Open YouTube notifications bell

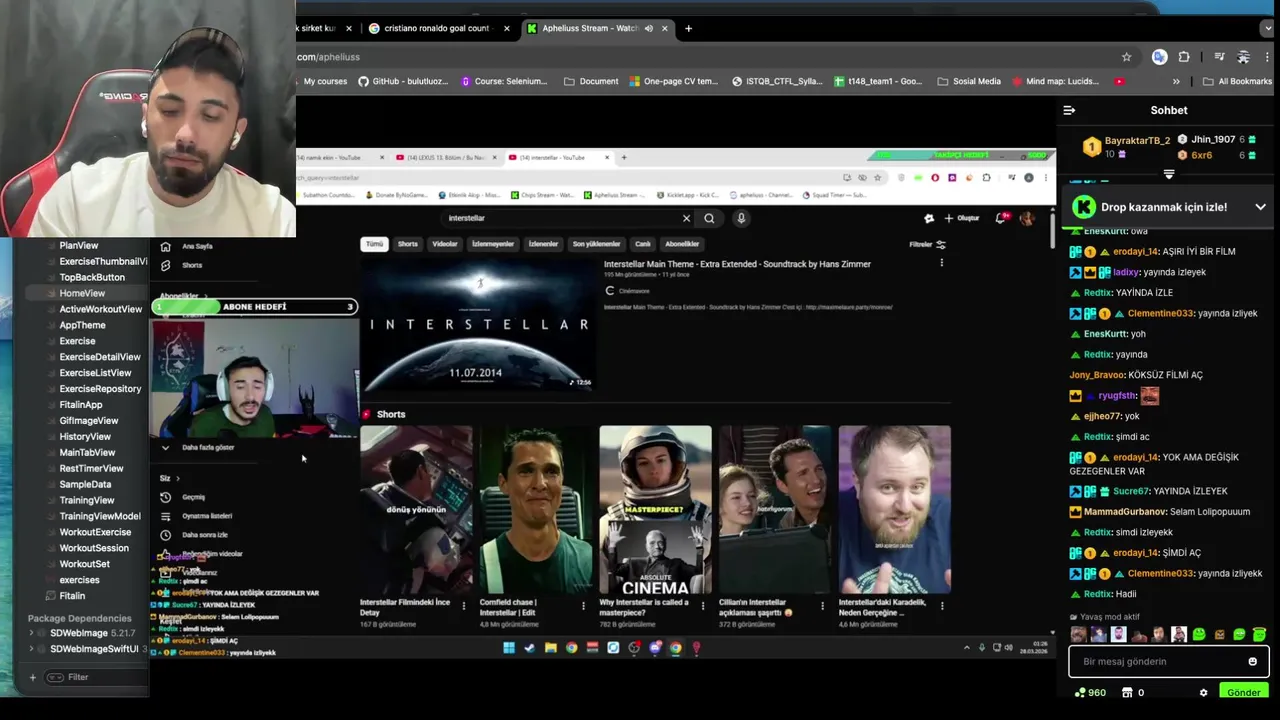click(1001, 218)
